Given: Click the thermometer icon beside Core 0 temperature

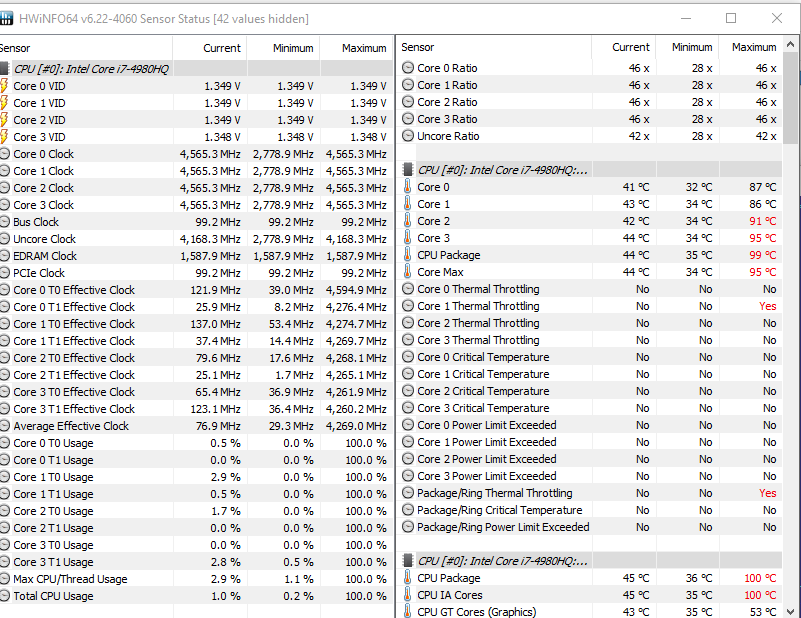Looking at the screenshot, I should [x=407, y=187].
